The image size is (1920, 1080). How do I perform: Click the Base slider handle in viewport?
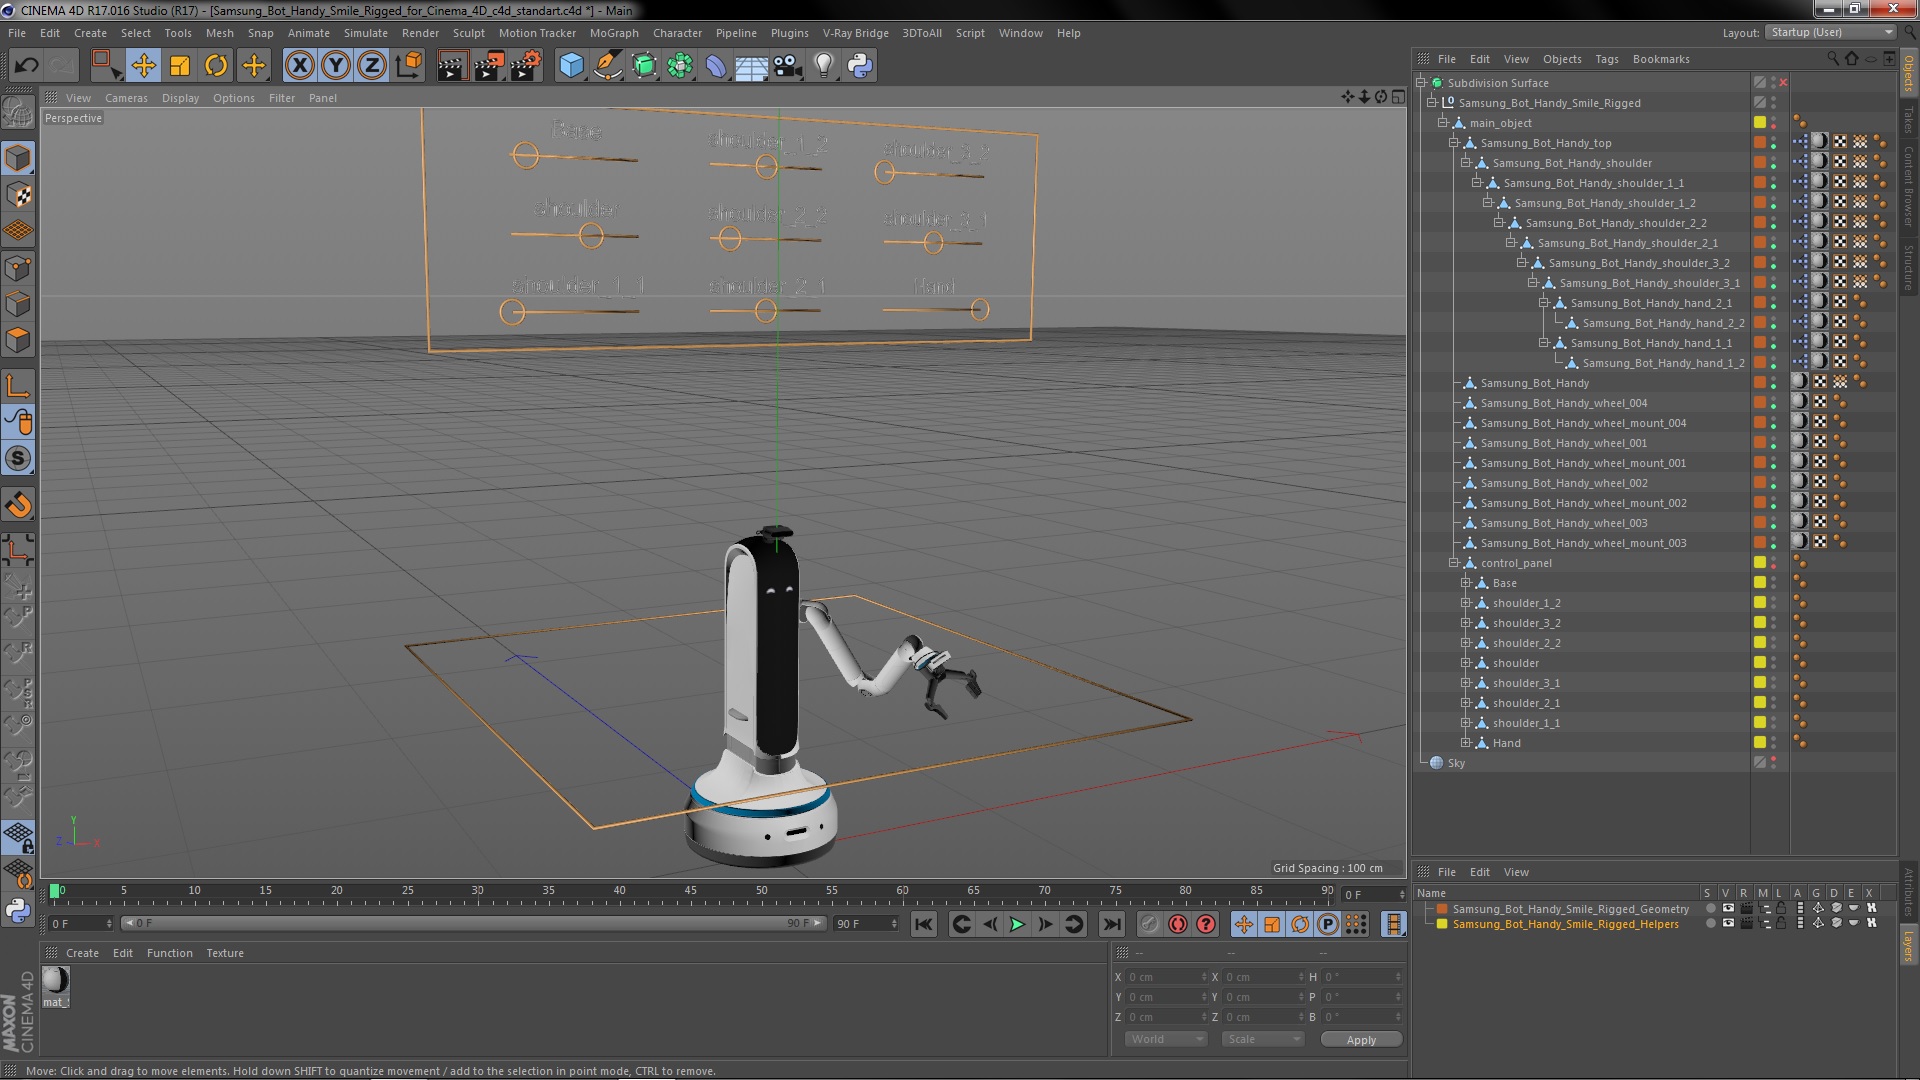pos(525,155)
